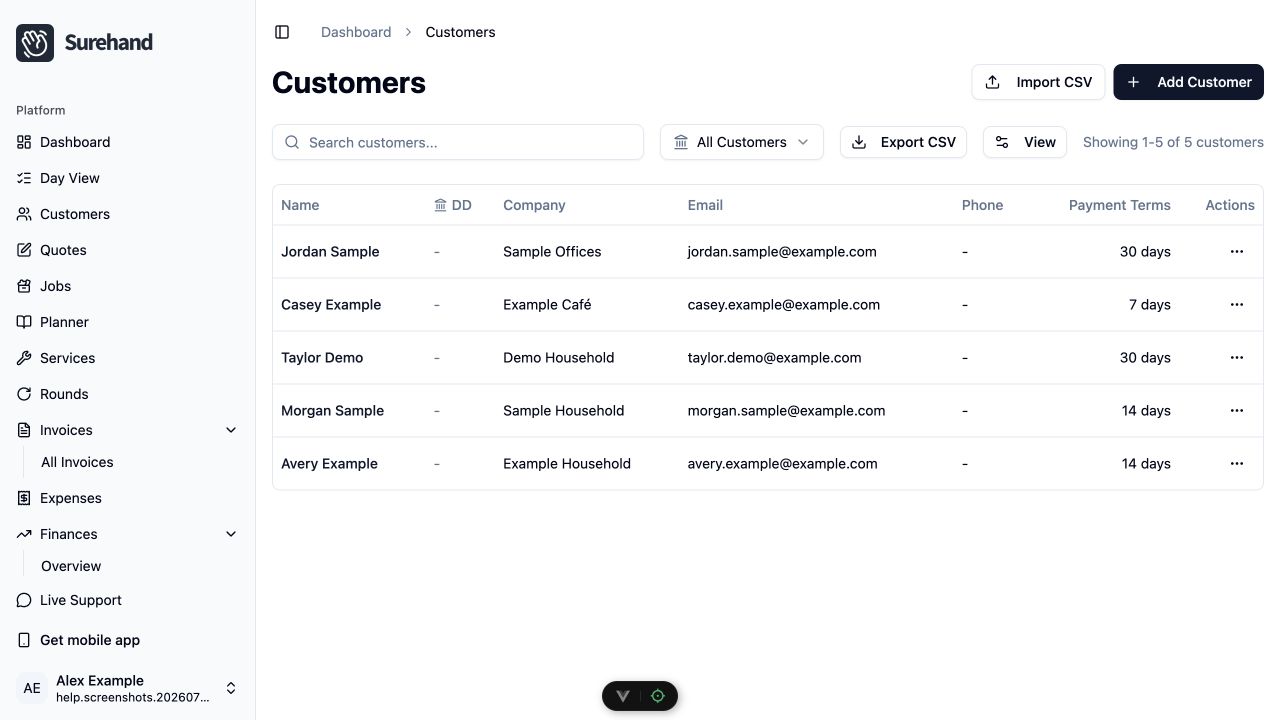Viewport: 1280px width, 720px height.
Task: Open the View options button
Action: [1025, 142]
